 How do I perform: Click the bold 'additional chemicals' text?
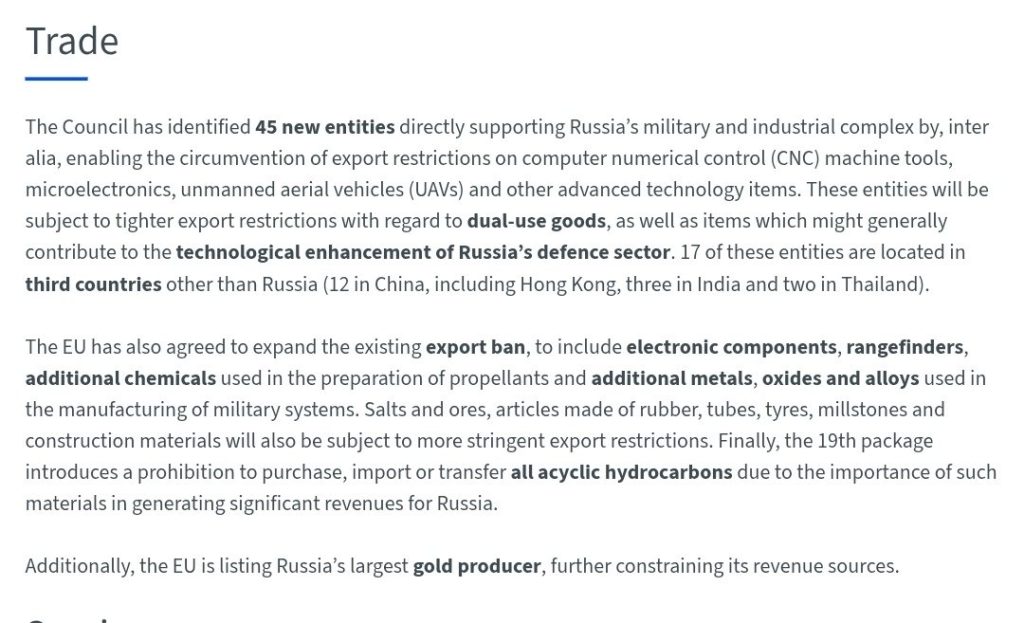(120, 378)
